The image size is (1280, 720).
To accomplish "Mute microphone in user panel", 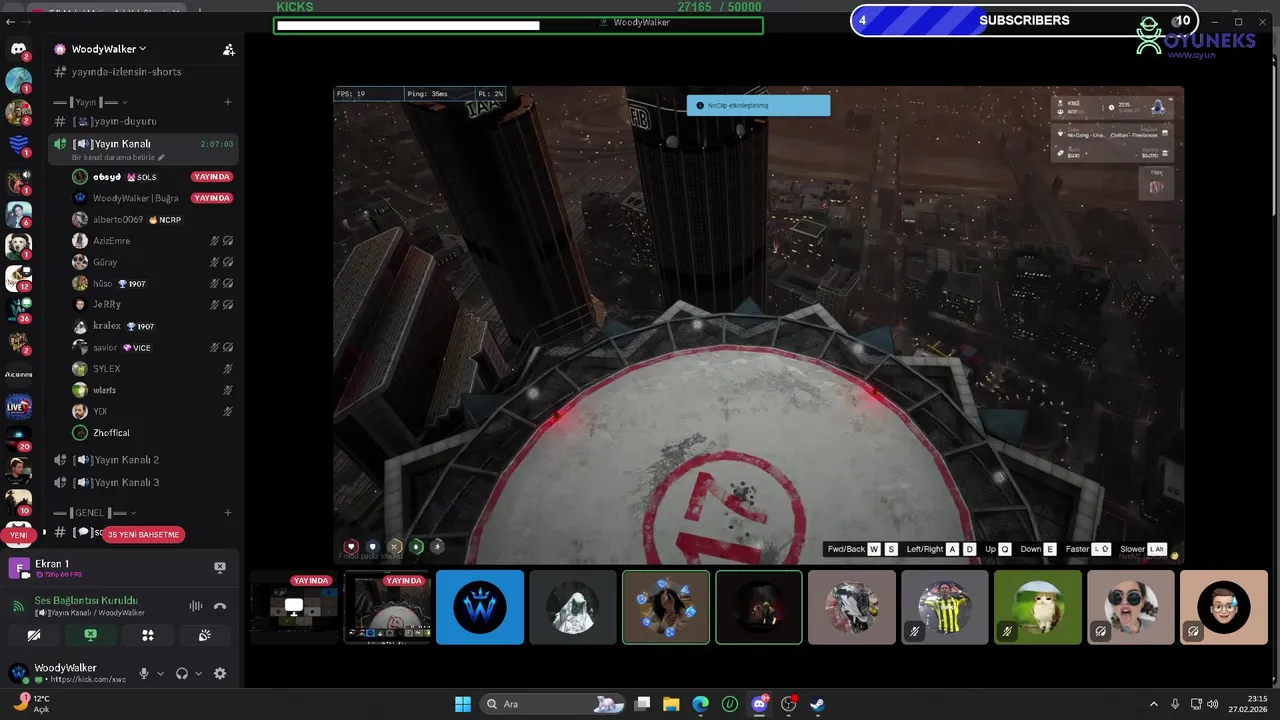I will point(143,674).
